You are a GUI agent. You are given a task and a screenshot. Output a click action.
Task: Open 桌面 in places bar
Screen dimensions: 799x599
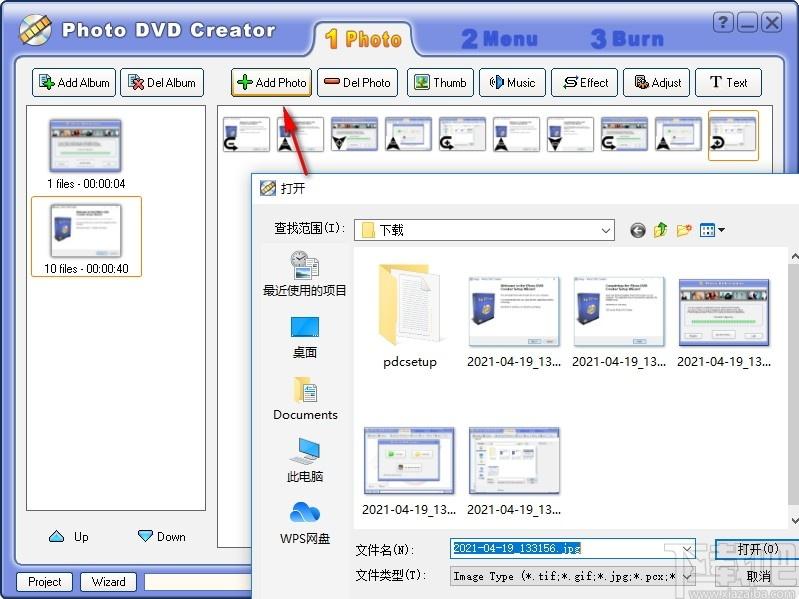pyautogui.click(x=305, y=337)
